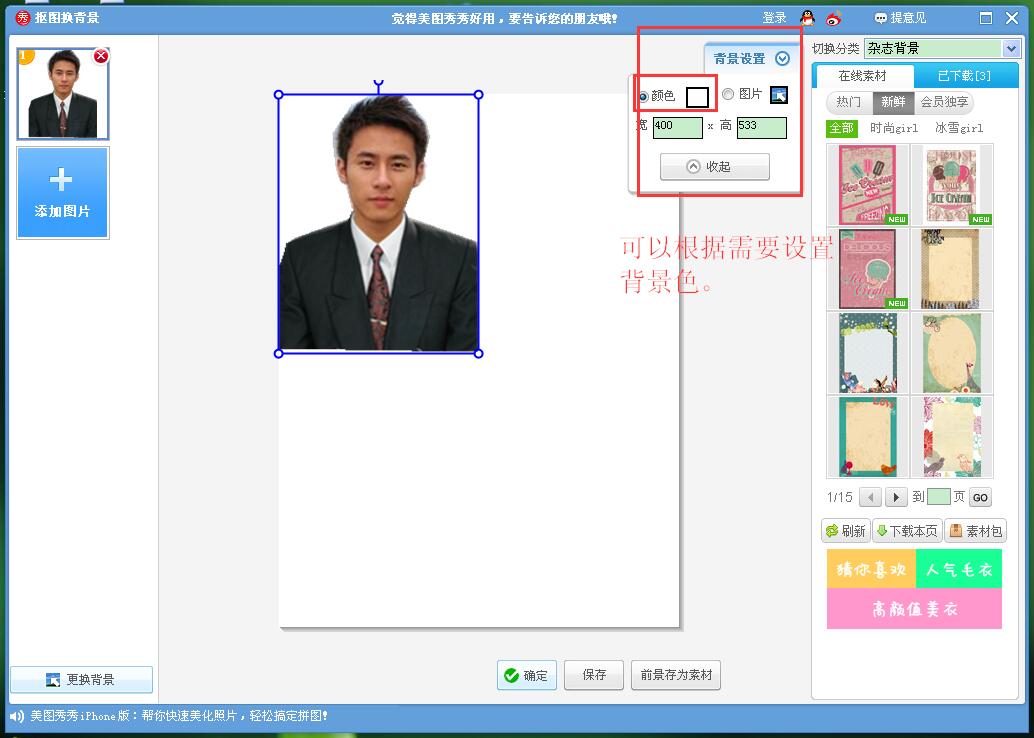Remove the portrait thumbnail with red X
The image size is (1034, 738).
click(101, 57)
